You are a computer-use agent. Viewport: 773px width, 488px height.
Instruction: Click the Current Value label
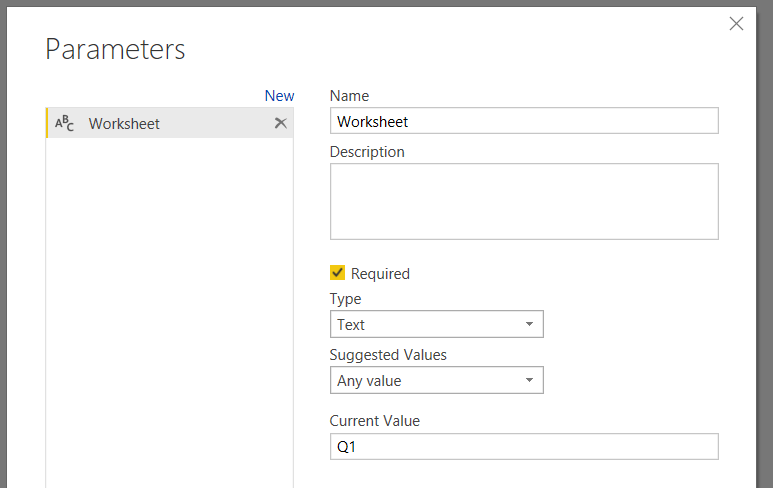(375, 421)
